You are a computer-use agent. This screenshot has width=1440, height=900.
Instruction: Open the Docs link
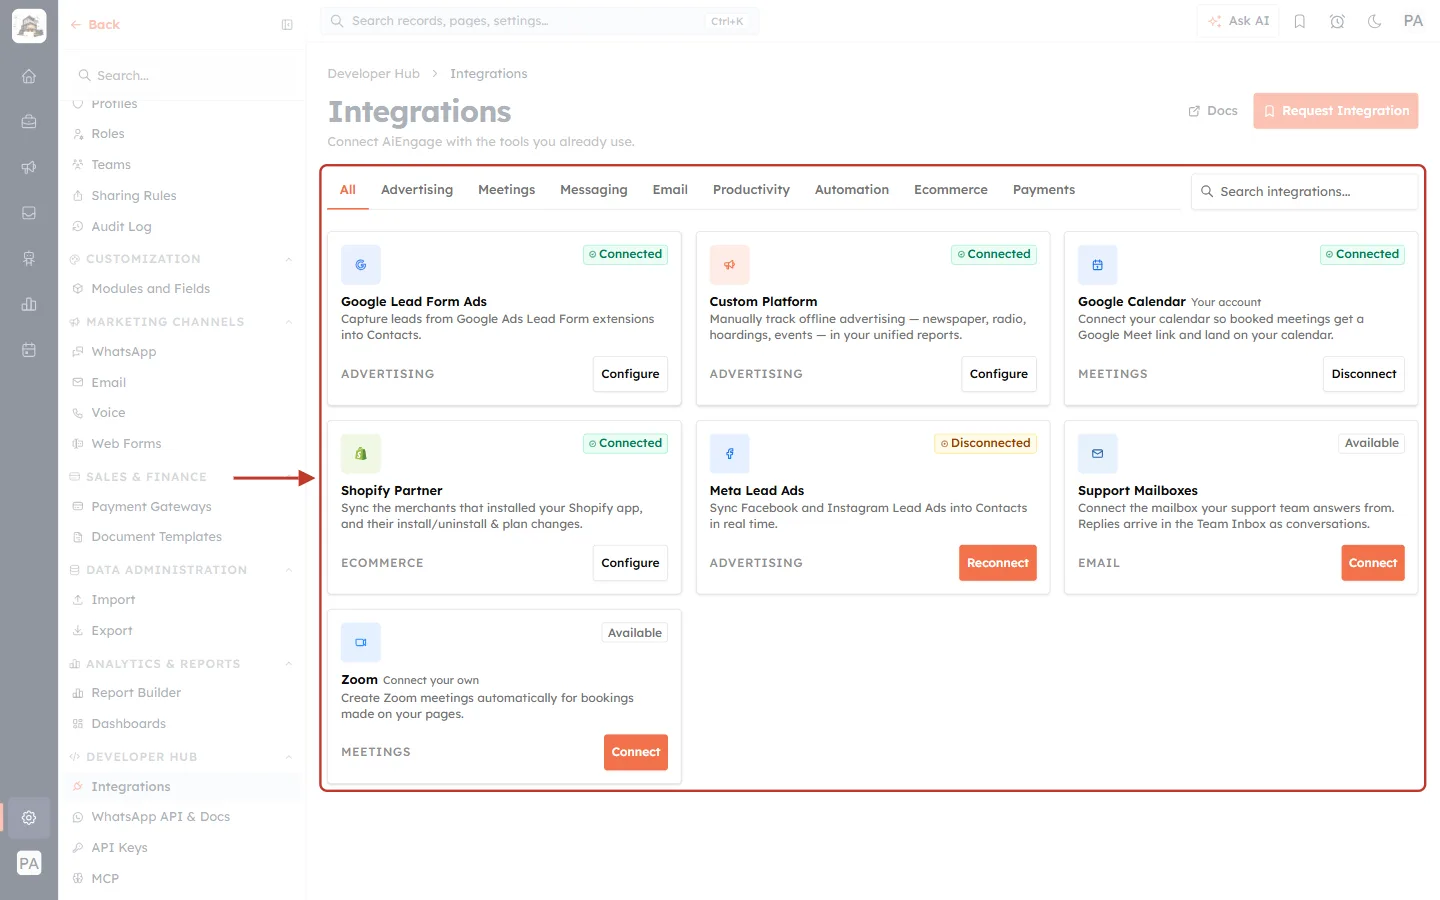click(1213, 111)
